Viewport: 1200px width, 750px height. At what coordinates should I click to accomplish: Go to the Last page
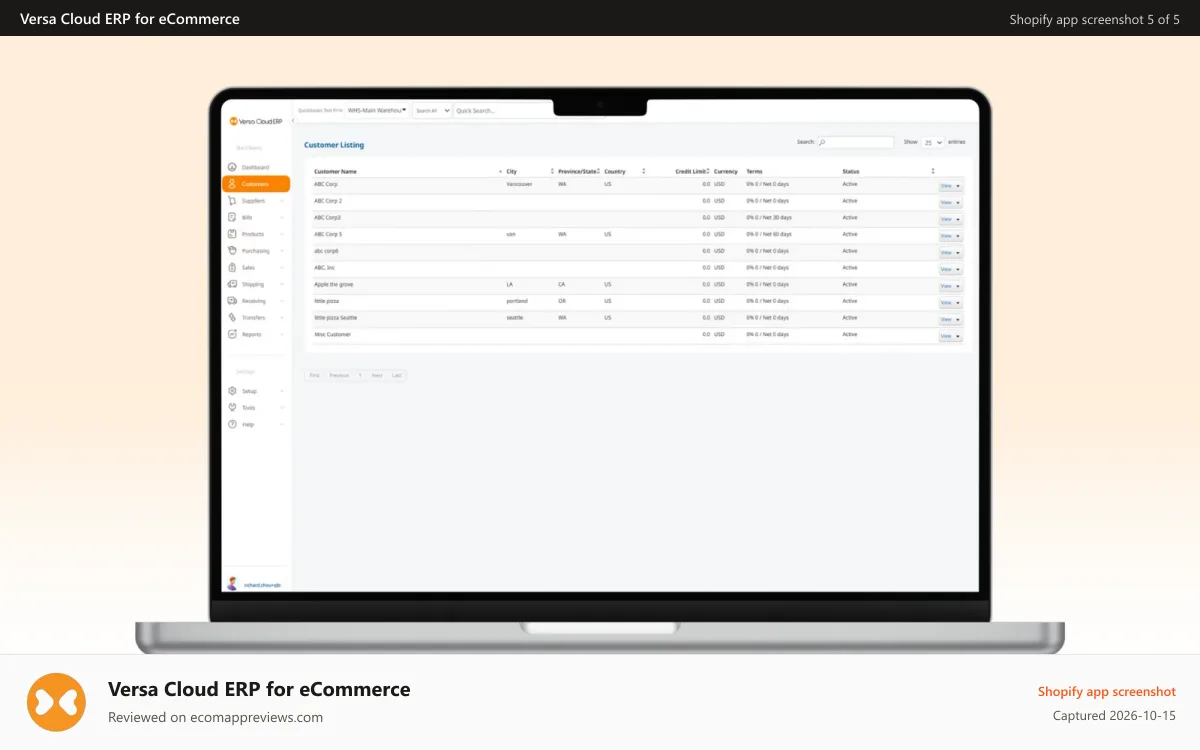pos(397,375)
